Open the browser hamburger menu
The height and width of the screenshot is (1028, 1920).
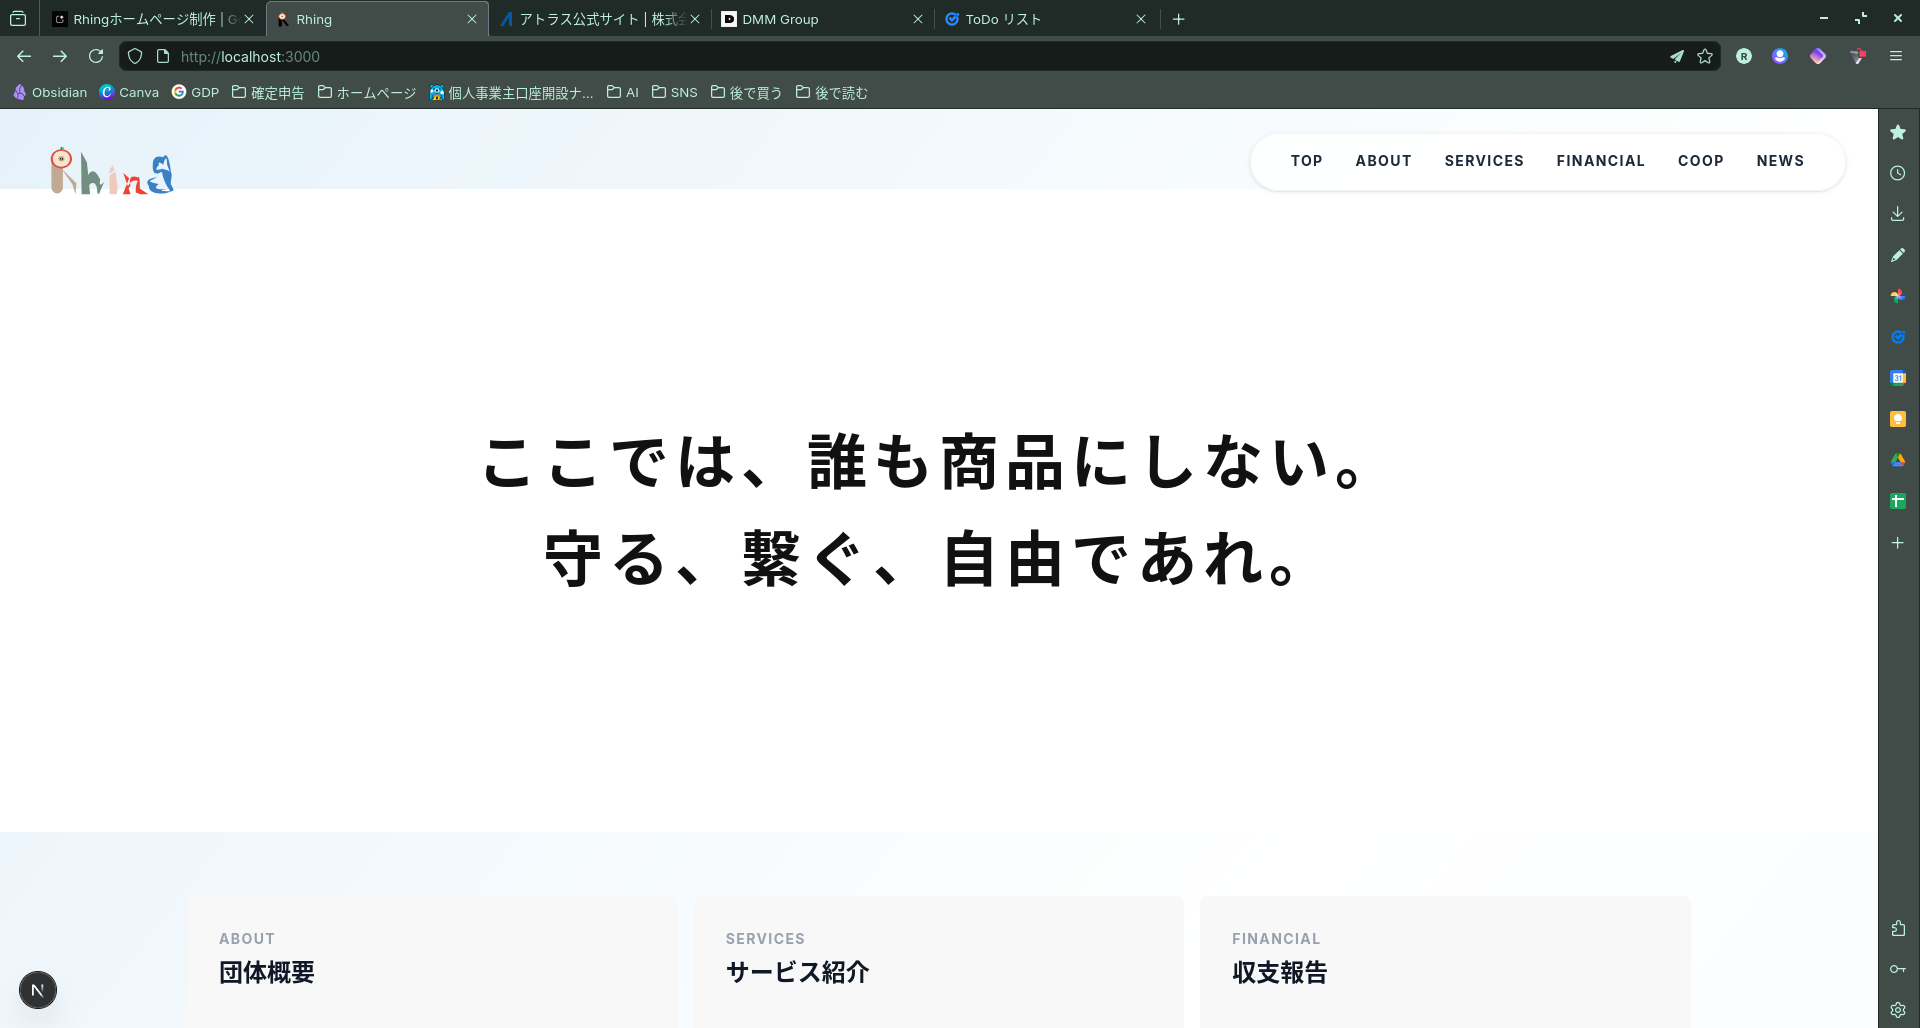point(1895,57)
